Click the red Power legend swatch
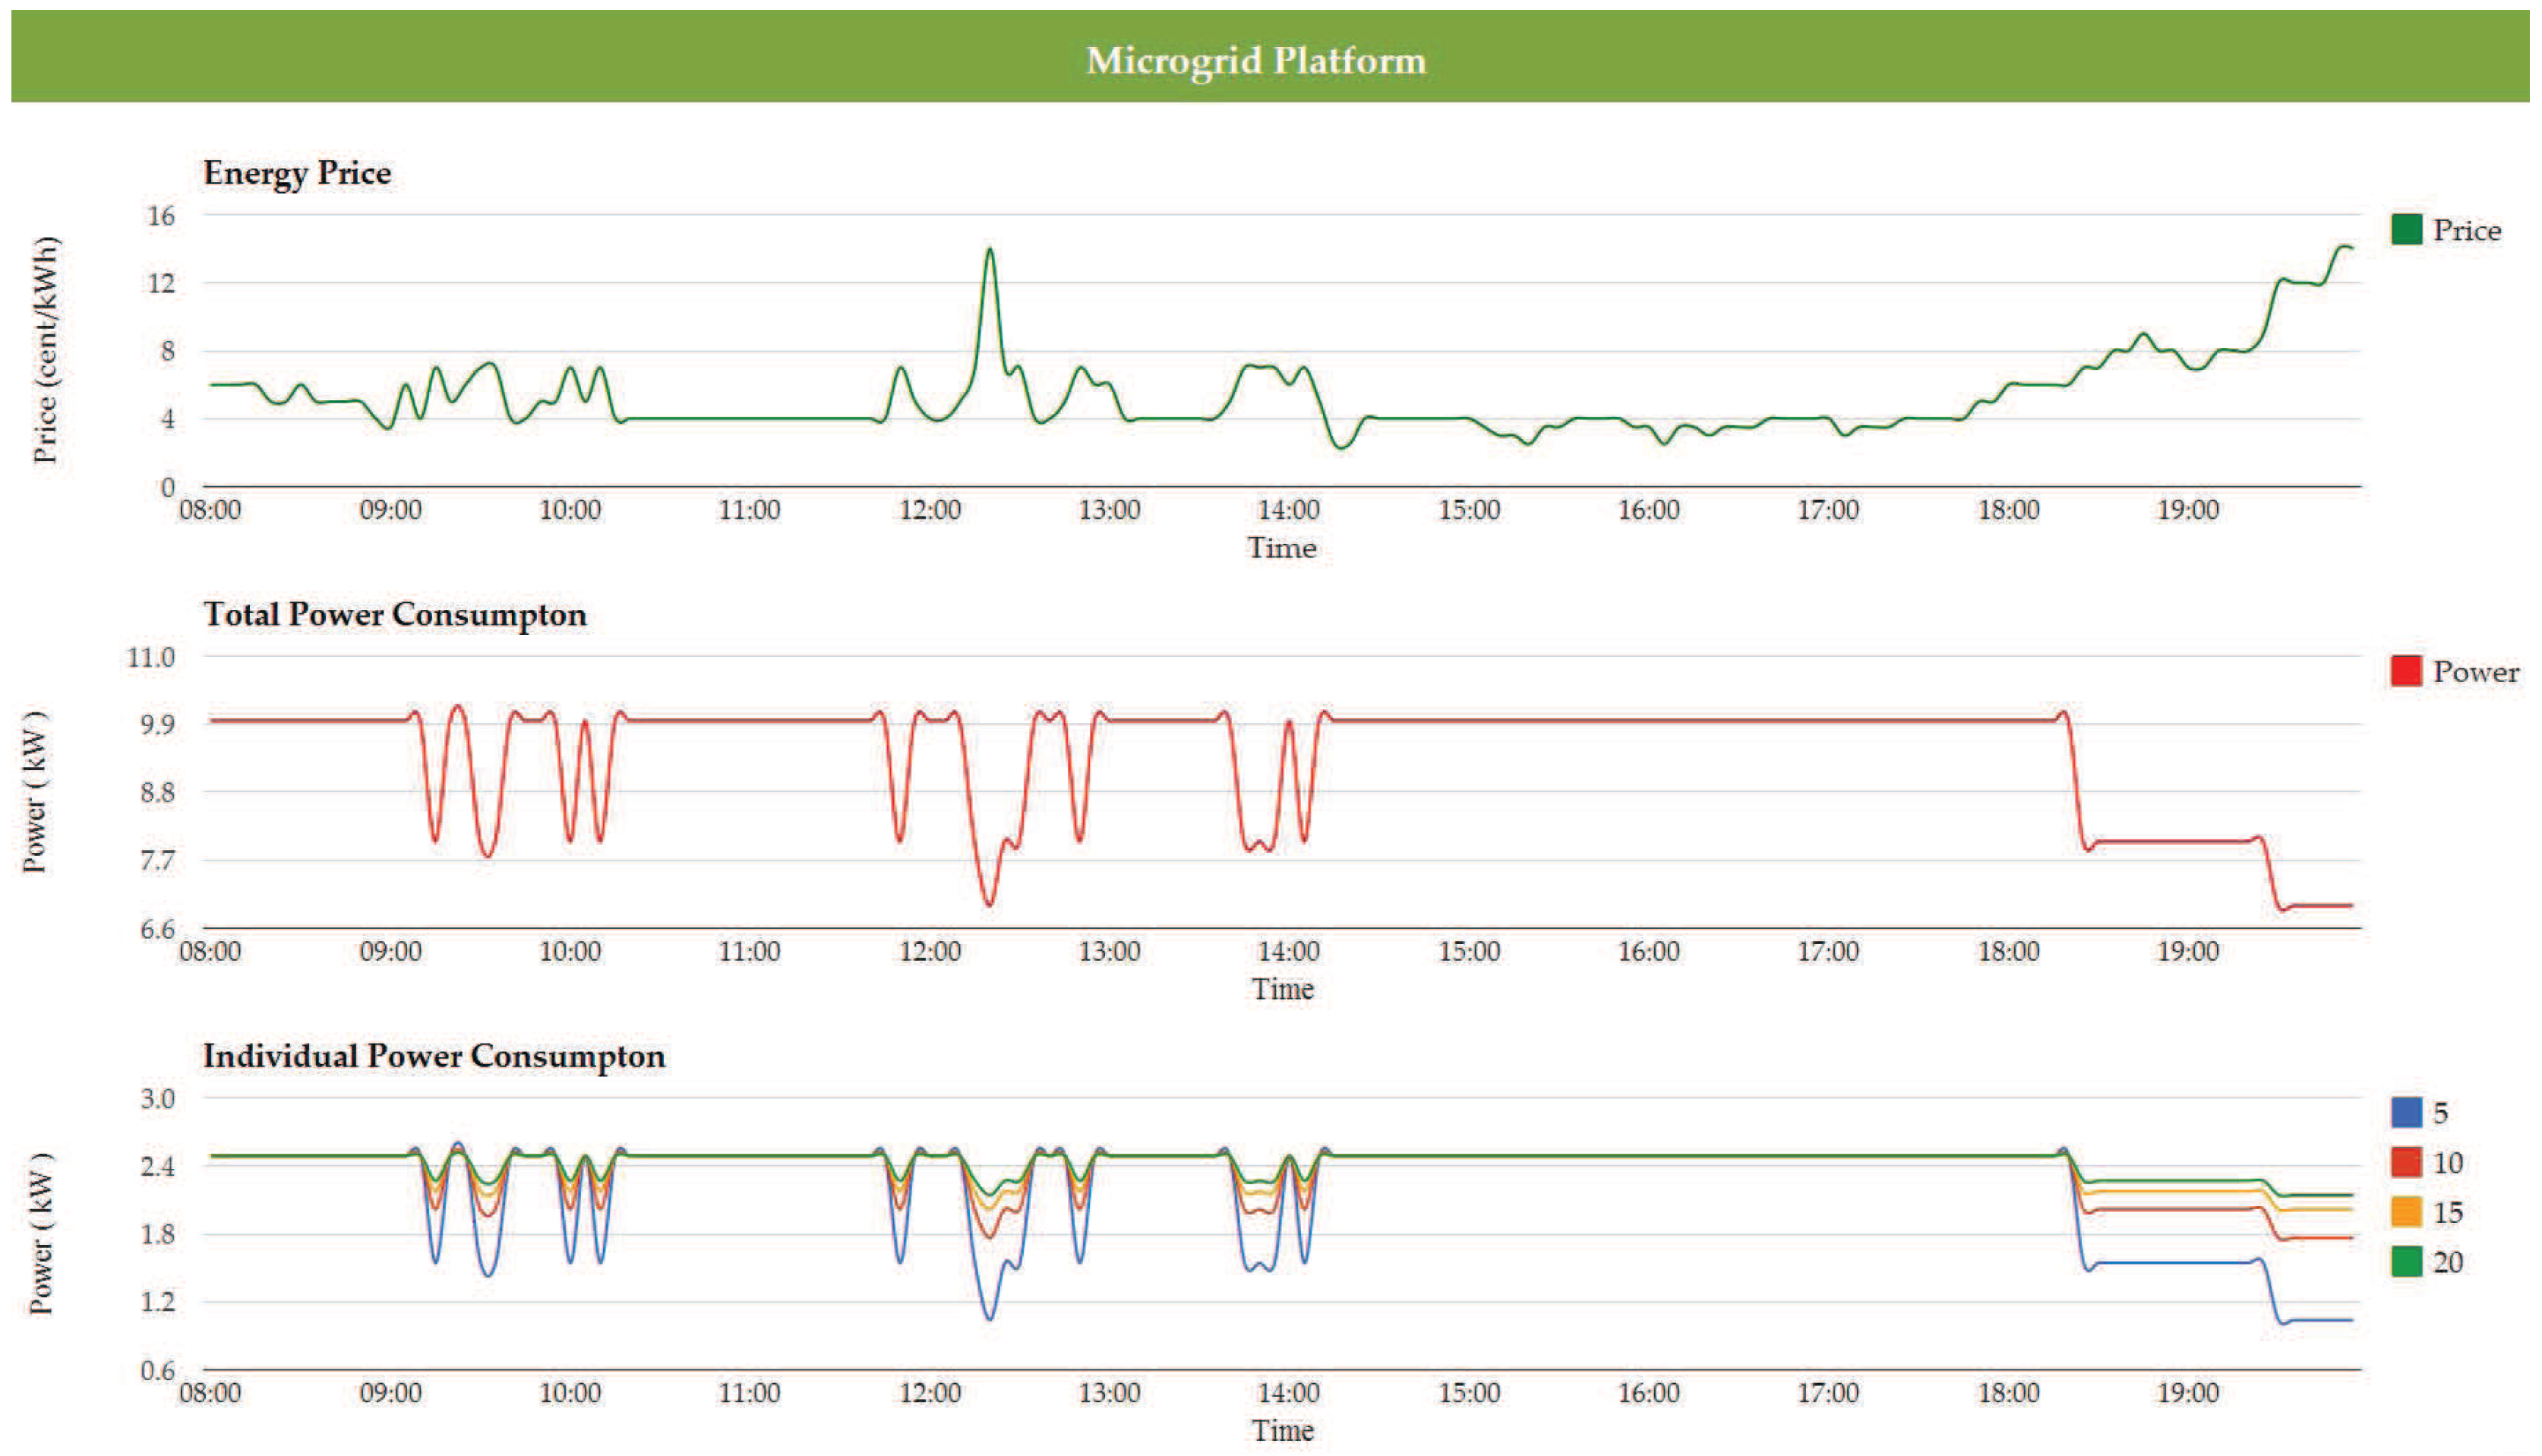Screen dimensions: 2542x1456 coord(2406,671)
